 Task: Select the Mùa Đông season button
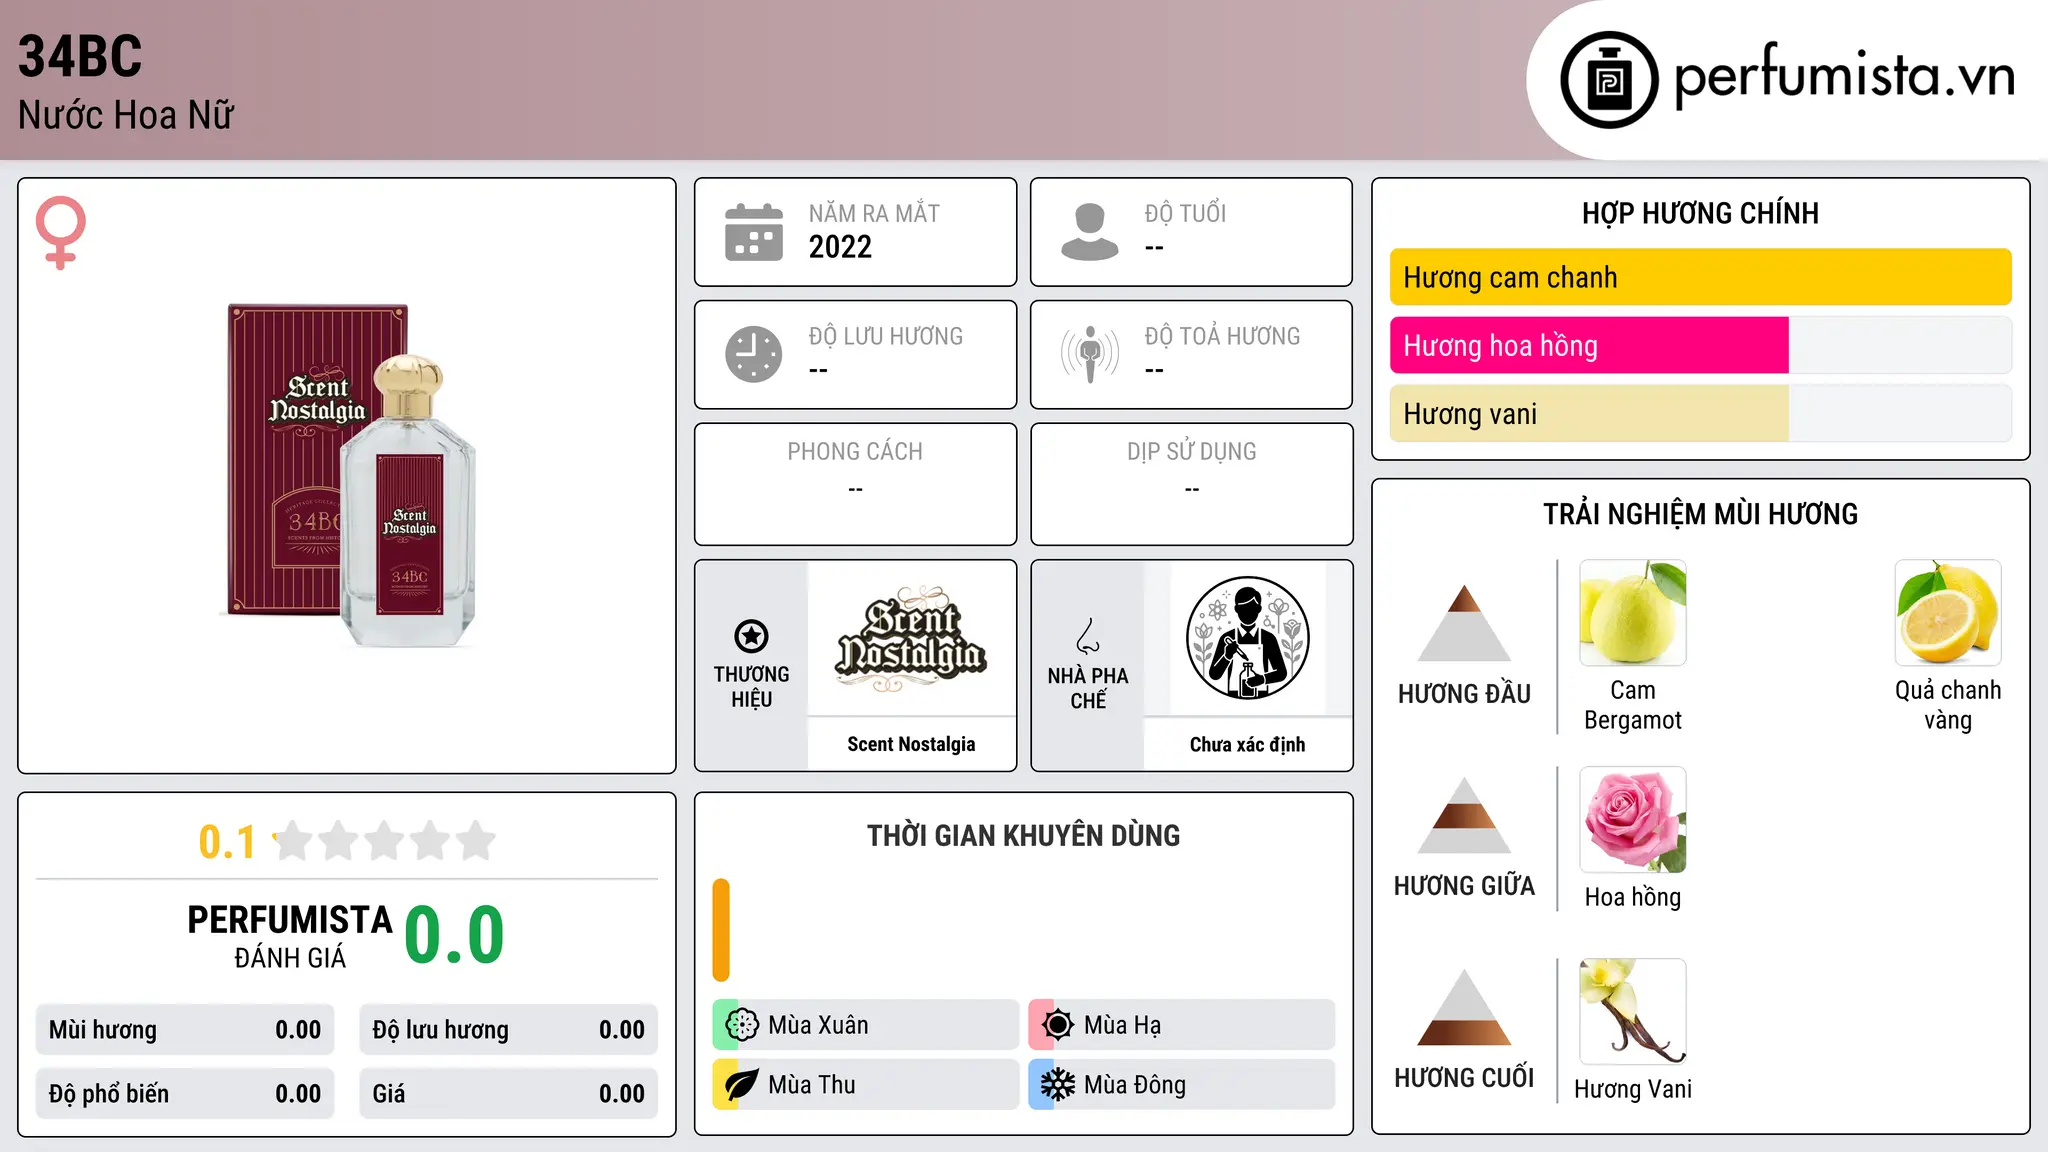(1181, 1085)
